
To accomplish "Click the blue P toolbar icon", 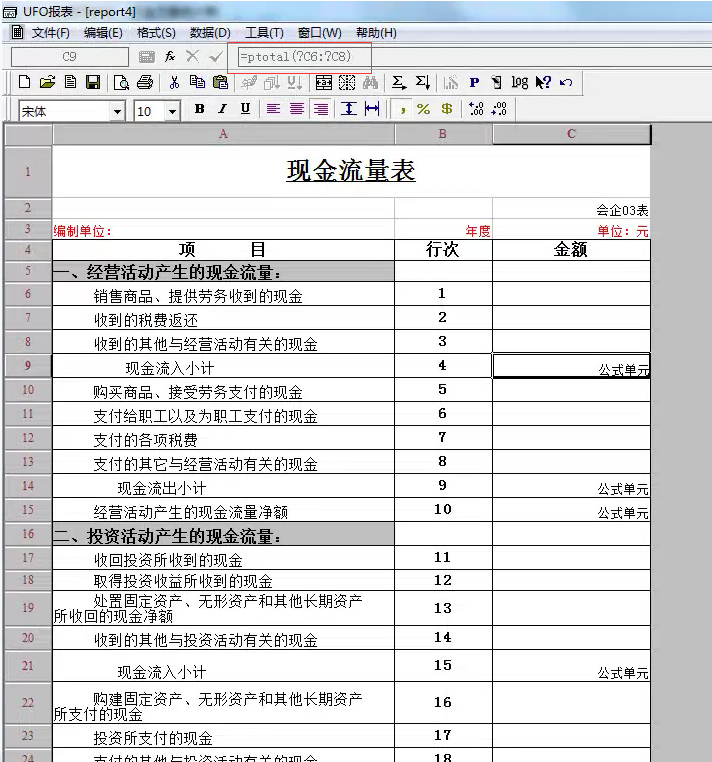I will tap(474, 83).
